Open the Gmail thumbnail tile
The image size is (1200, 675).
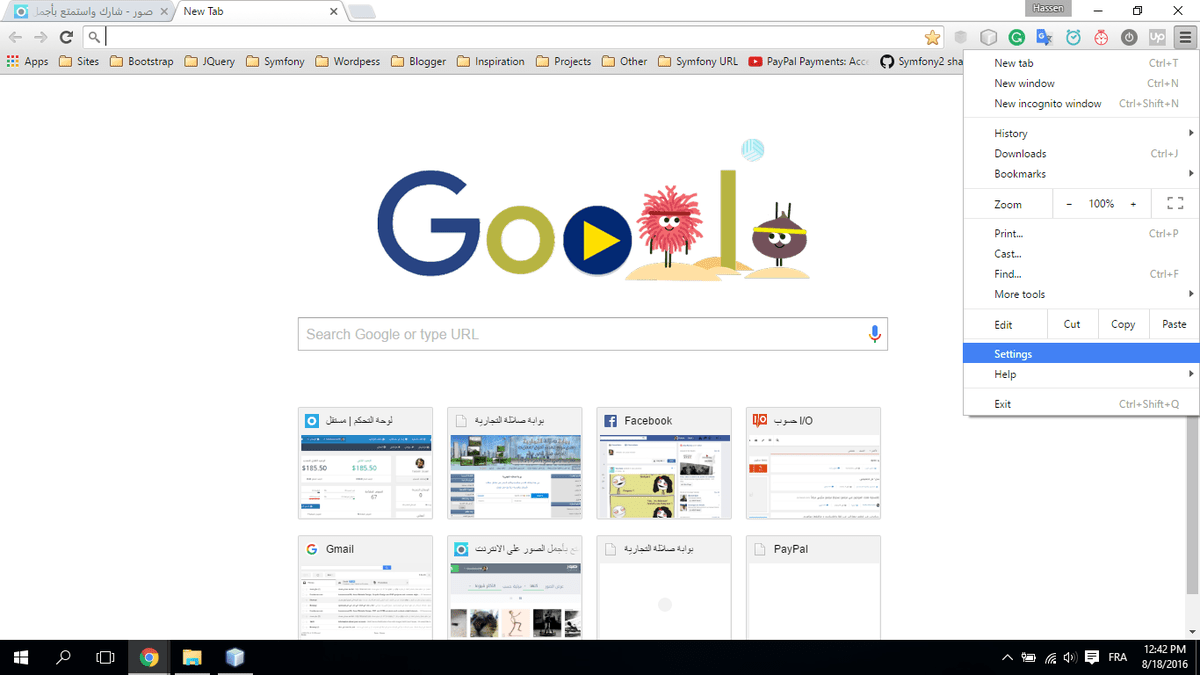pos(365,588)
